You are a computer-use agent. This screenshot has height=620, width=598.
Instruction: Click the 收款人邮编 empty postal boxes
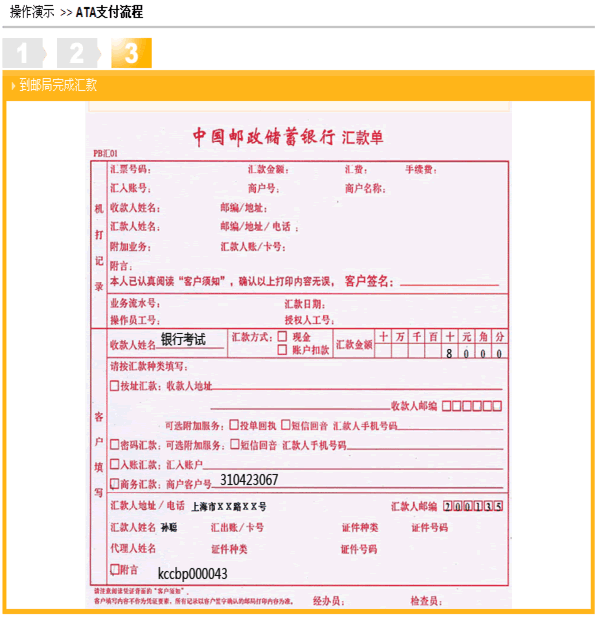(x=472, y=406)
